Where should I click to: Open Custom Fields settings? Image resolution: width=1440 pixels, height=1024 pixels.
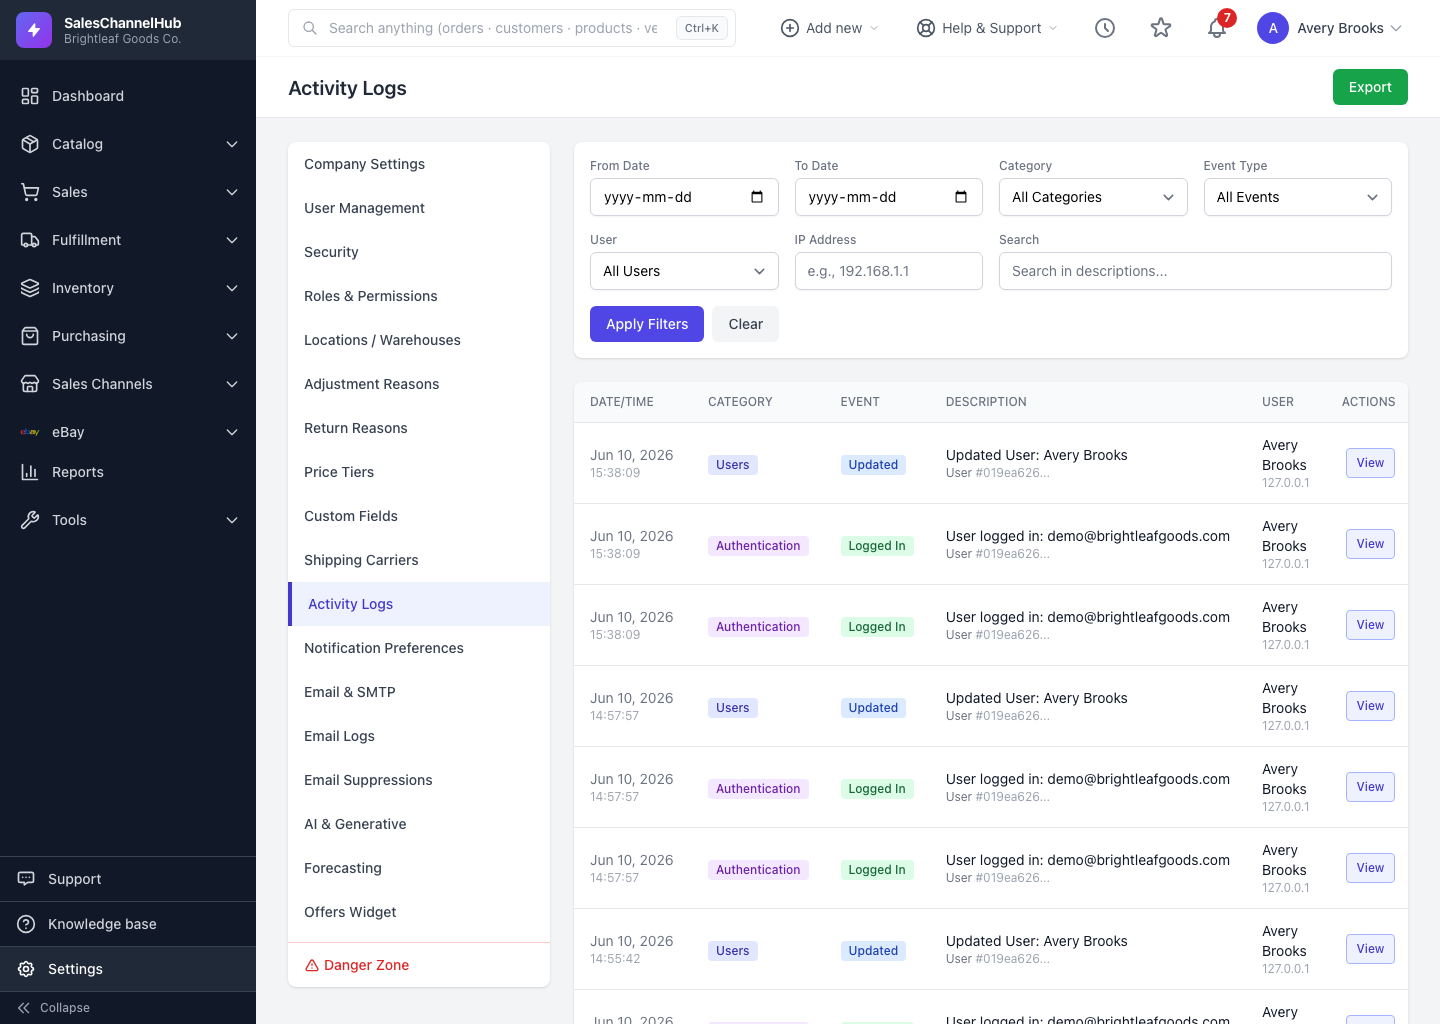(x=419, y=516)
